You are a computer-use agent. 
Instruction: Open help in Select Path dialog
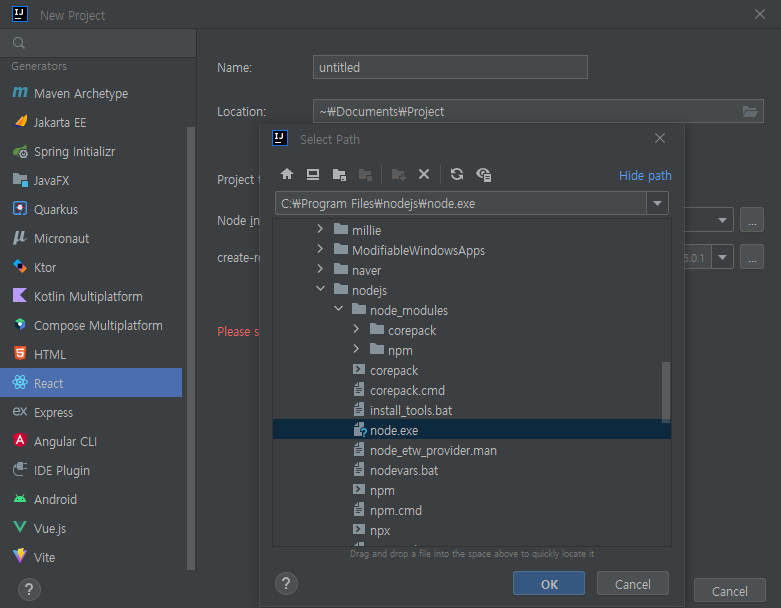286,584
